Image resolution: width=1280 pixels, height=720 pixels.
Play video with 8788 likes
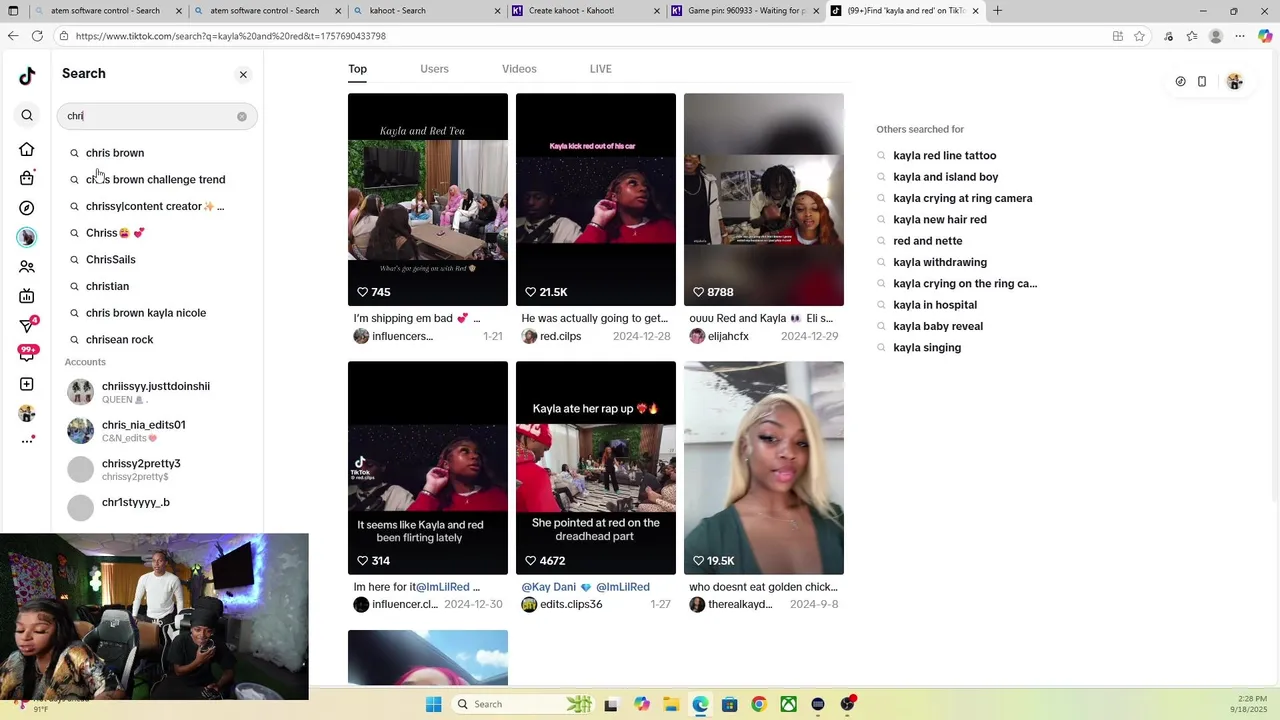click(x=764, y=200)
